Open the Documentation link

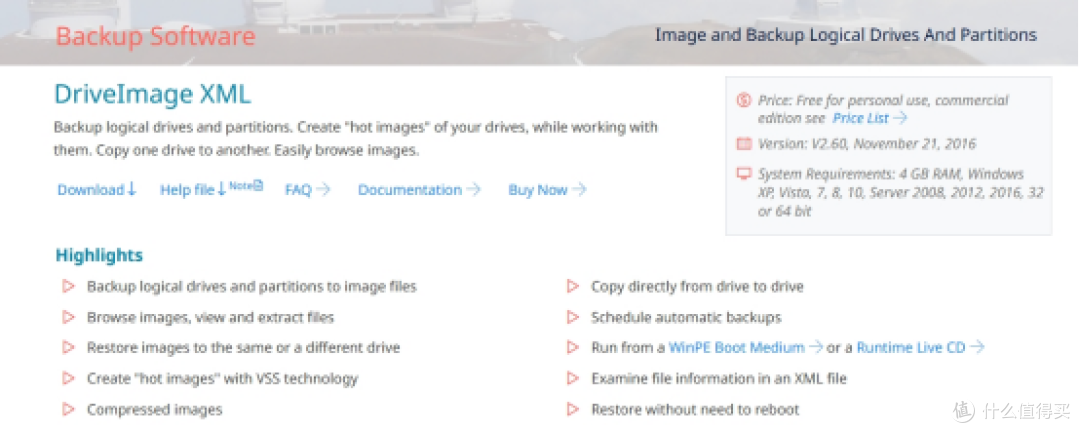(419, 190)
